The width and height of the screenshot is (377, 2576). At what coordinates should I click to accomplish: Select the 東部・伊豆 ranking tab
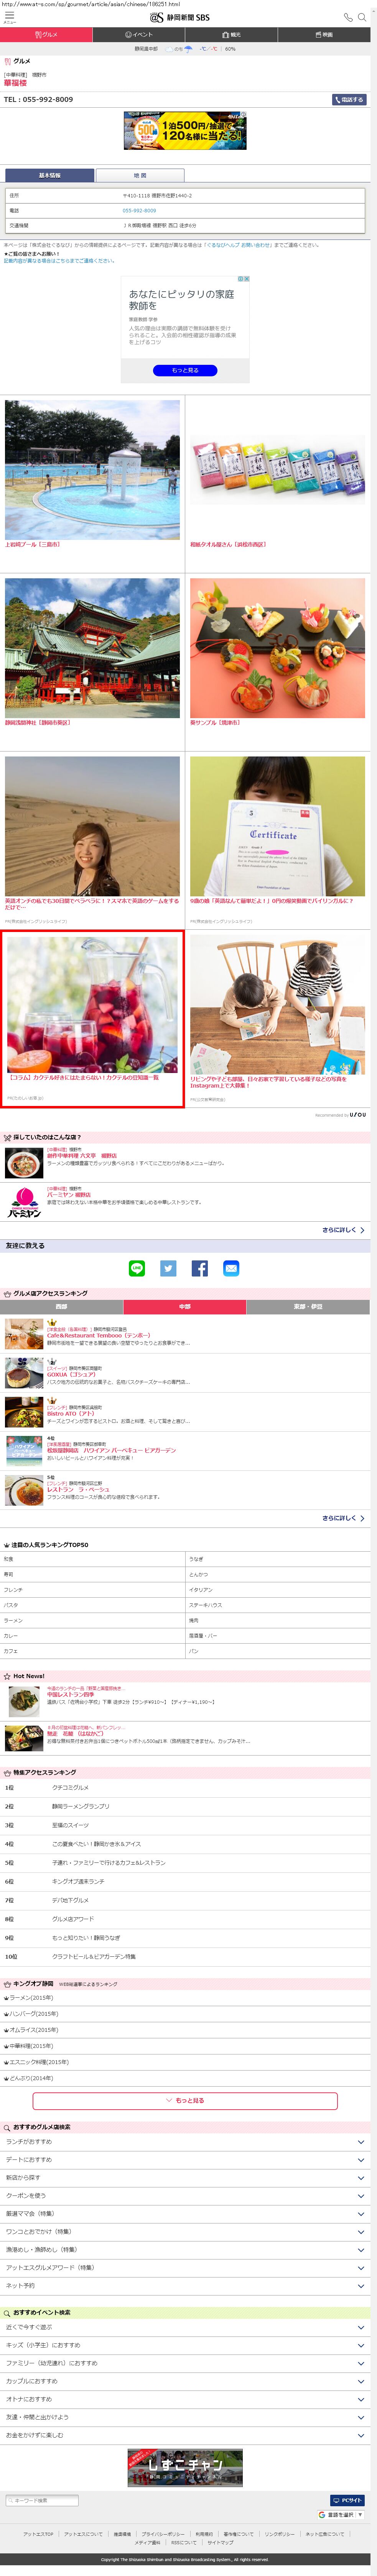click(308, 1306)
